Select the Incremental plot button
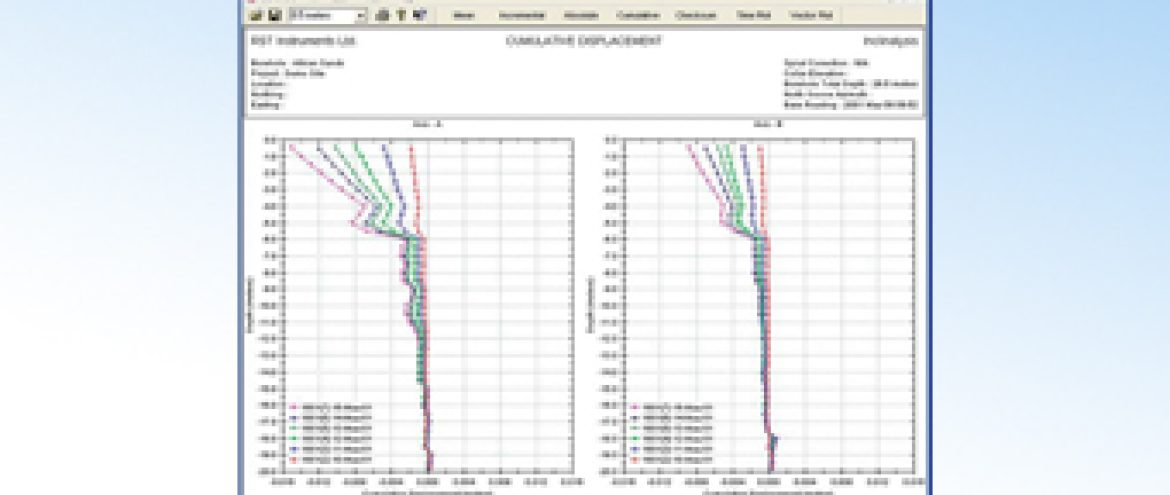This screenshot has height=495, width=1170. coord(522,15)
